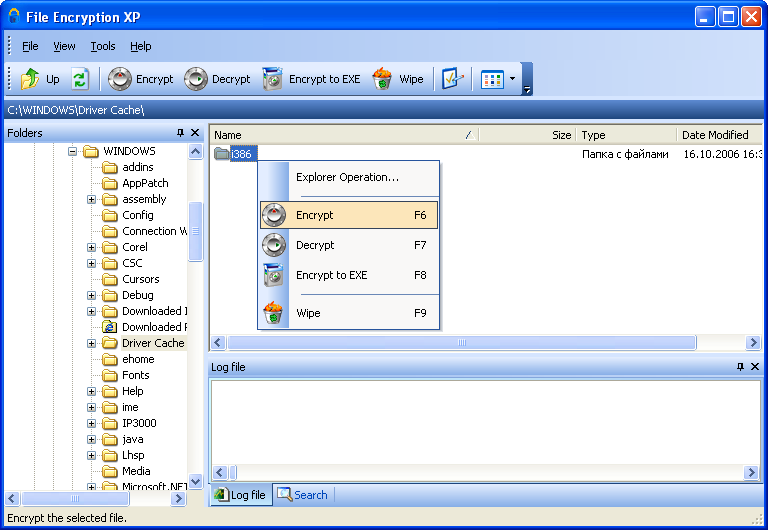Expand the Debug folder node

click(92, 295)
